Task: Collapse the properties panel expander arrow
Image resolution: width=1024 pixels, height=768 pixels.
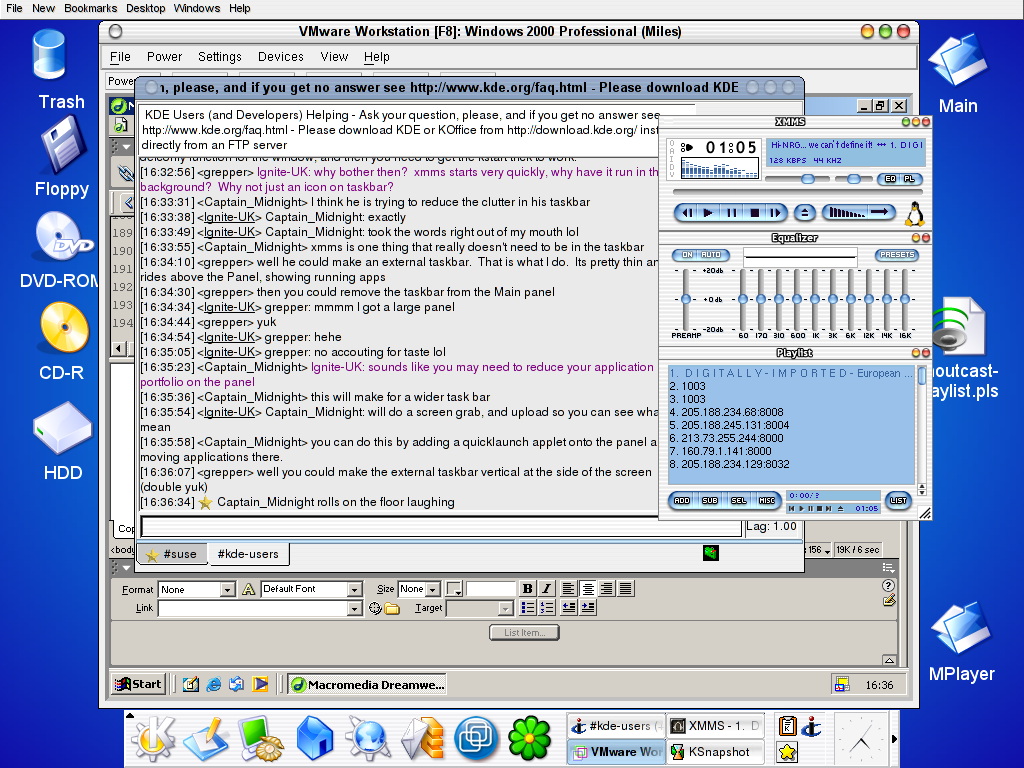Action: [x=889, y=660]
